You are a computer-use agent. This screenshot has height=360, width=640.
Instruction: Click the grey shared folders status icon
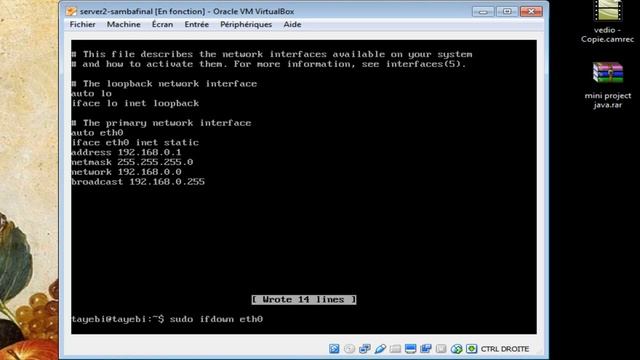(395, 349)
